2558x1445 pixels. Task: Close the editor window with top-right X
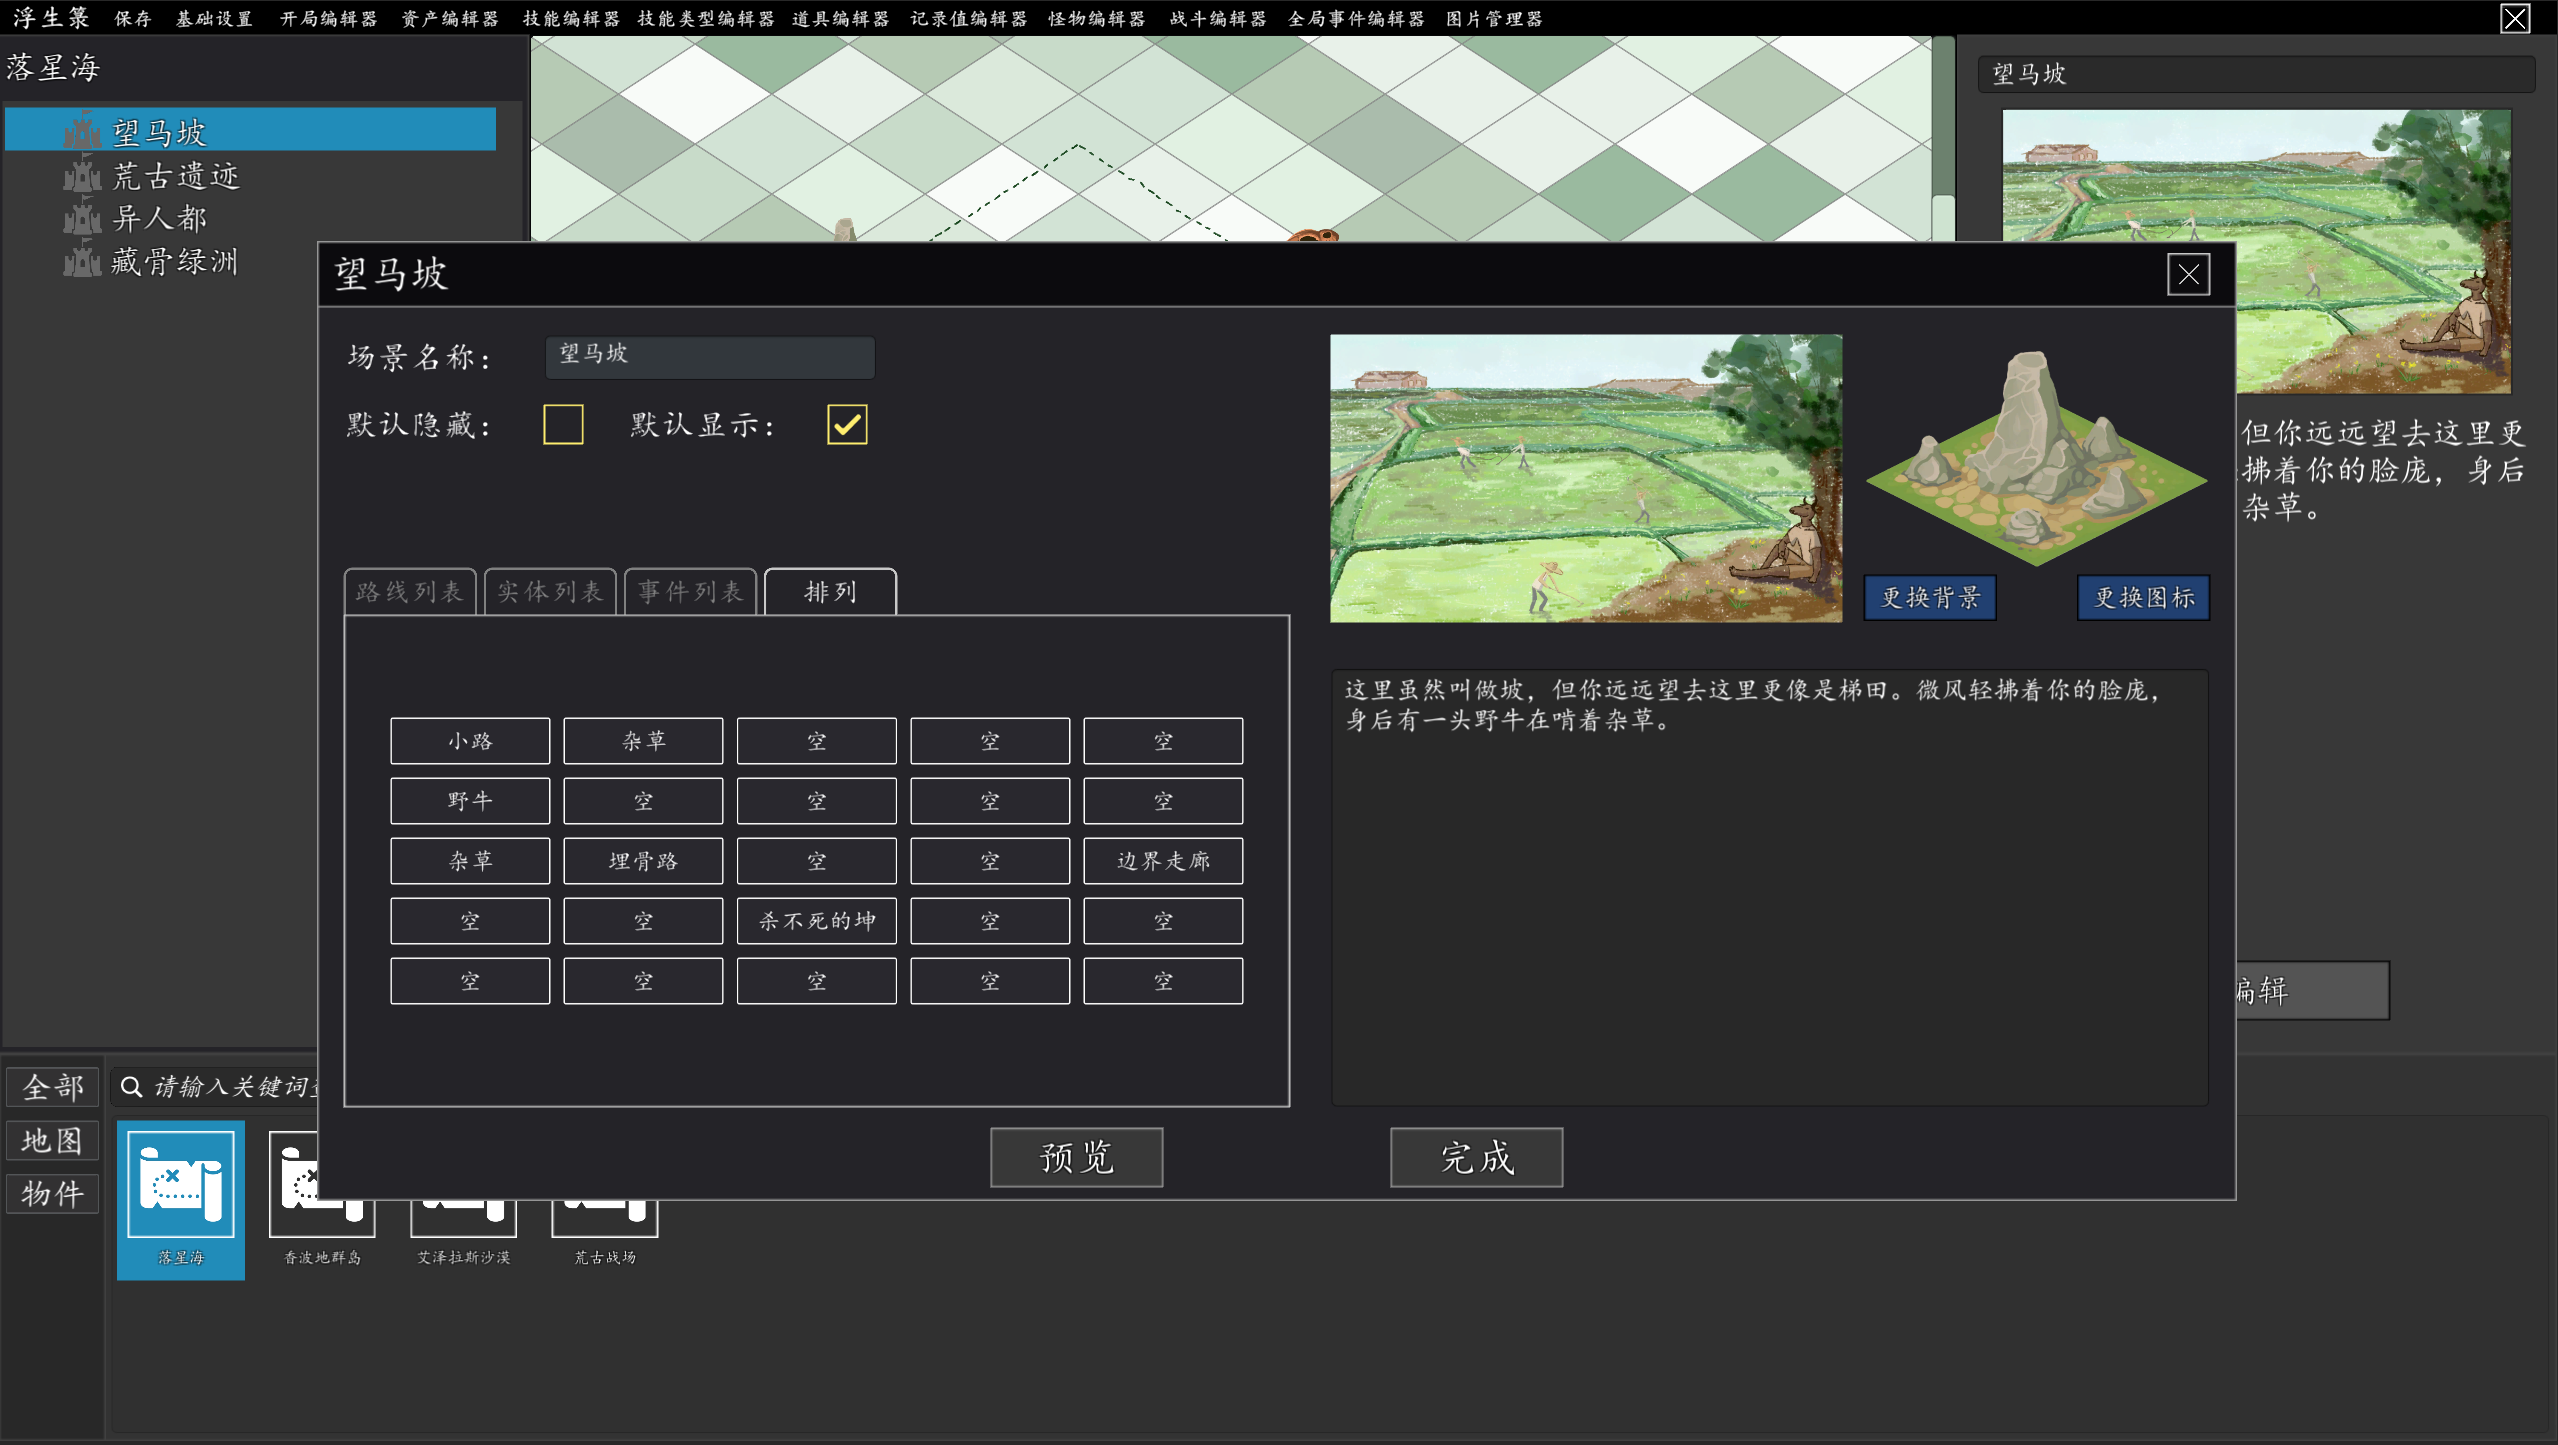click(2515, 18)
